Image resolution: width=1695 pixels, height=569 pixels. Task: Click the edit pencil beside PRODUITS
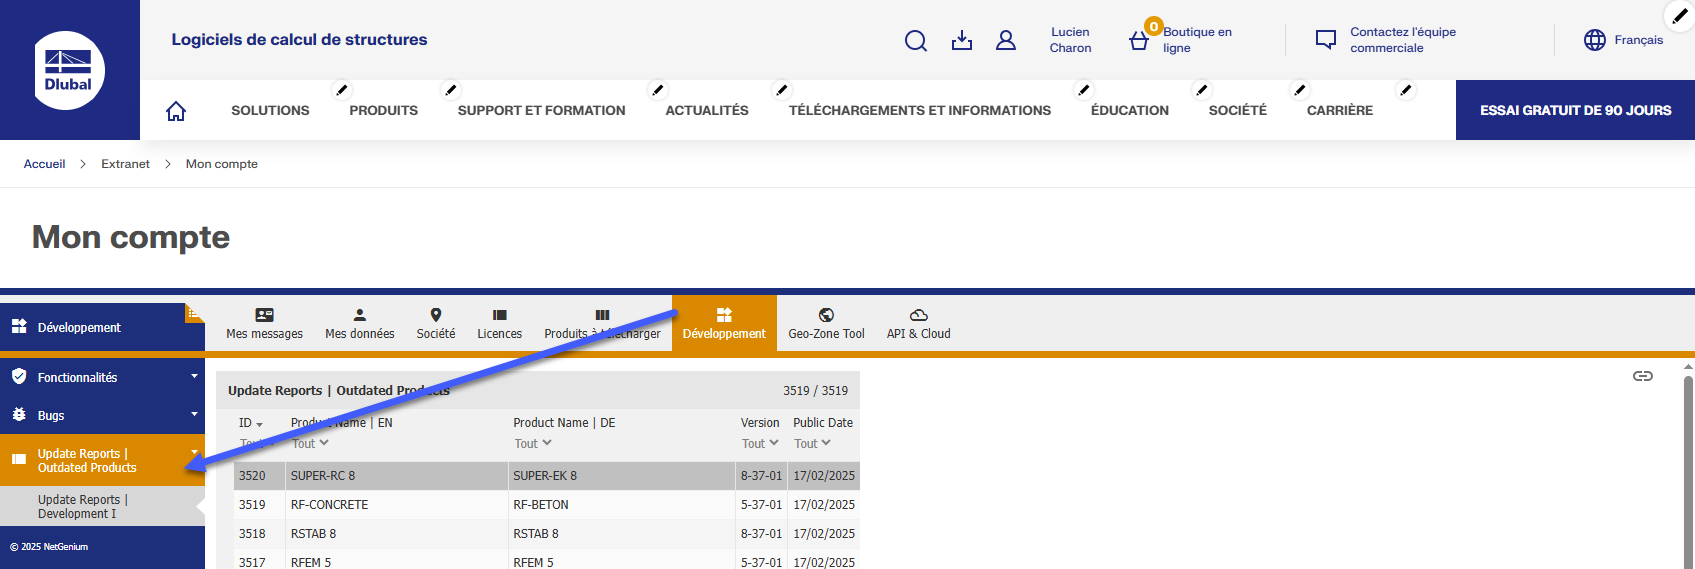[x=450, y=90]
